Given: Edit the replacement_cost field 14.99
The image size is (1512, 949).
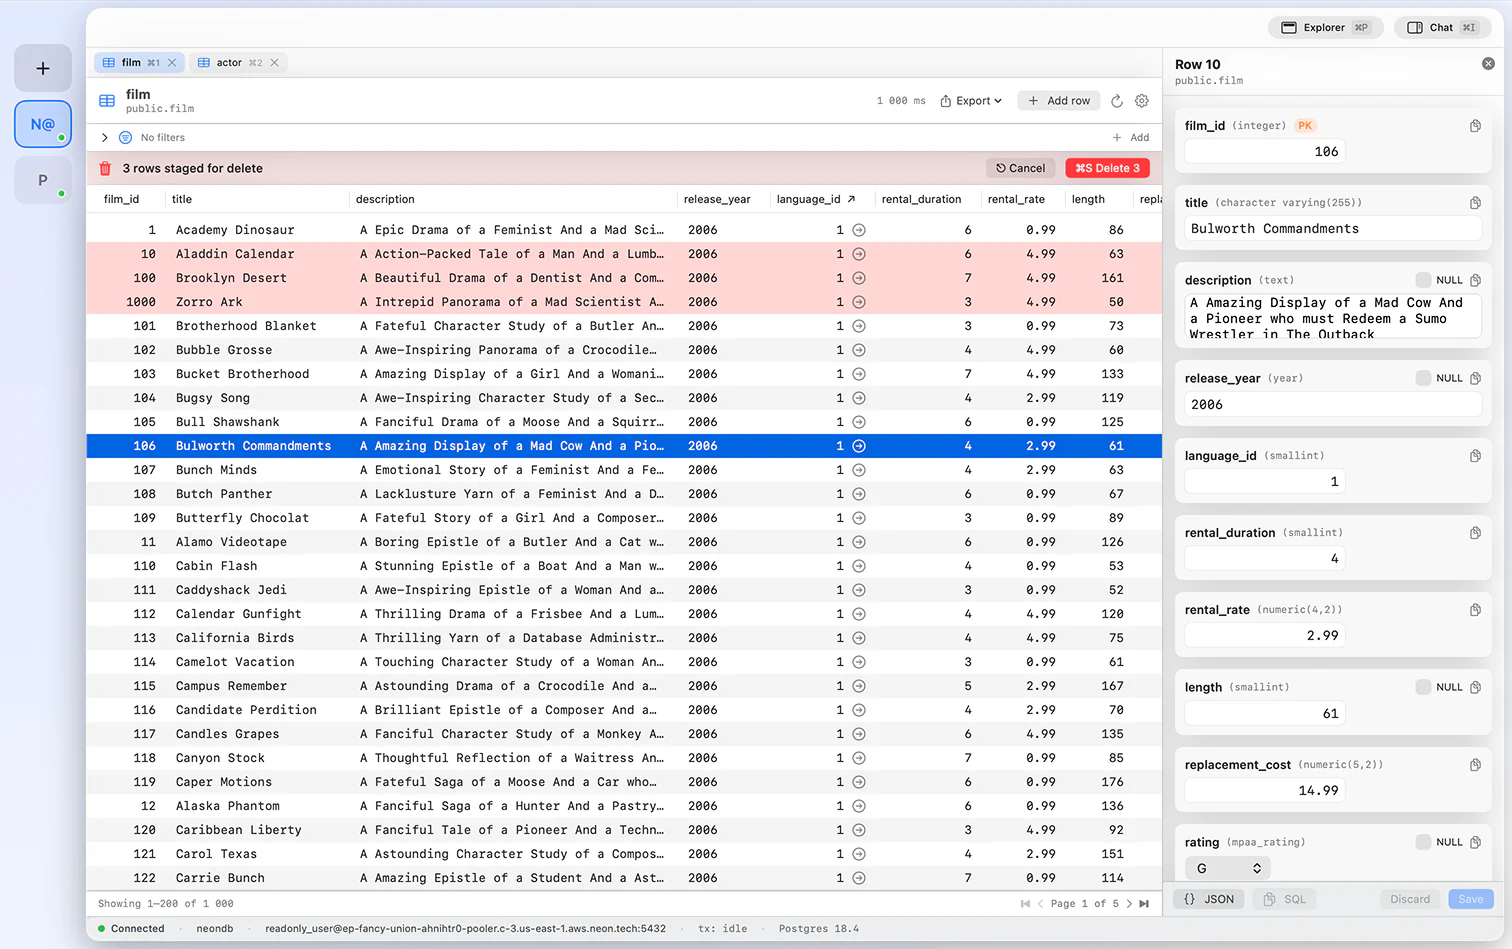Looking at the screenshot, I should tap(1265, 790).
